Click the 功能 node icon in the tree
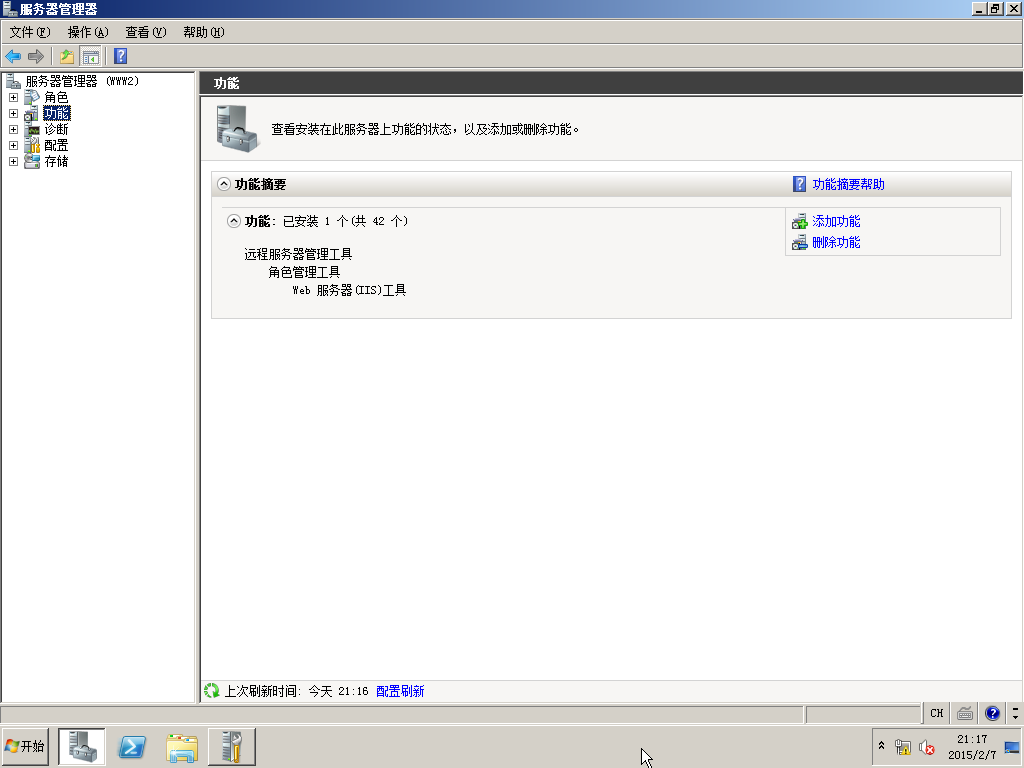 pyautogui.click(x=31, y=114)
